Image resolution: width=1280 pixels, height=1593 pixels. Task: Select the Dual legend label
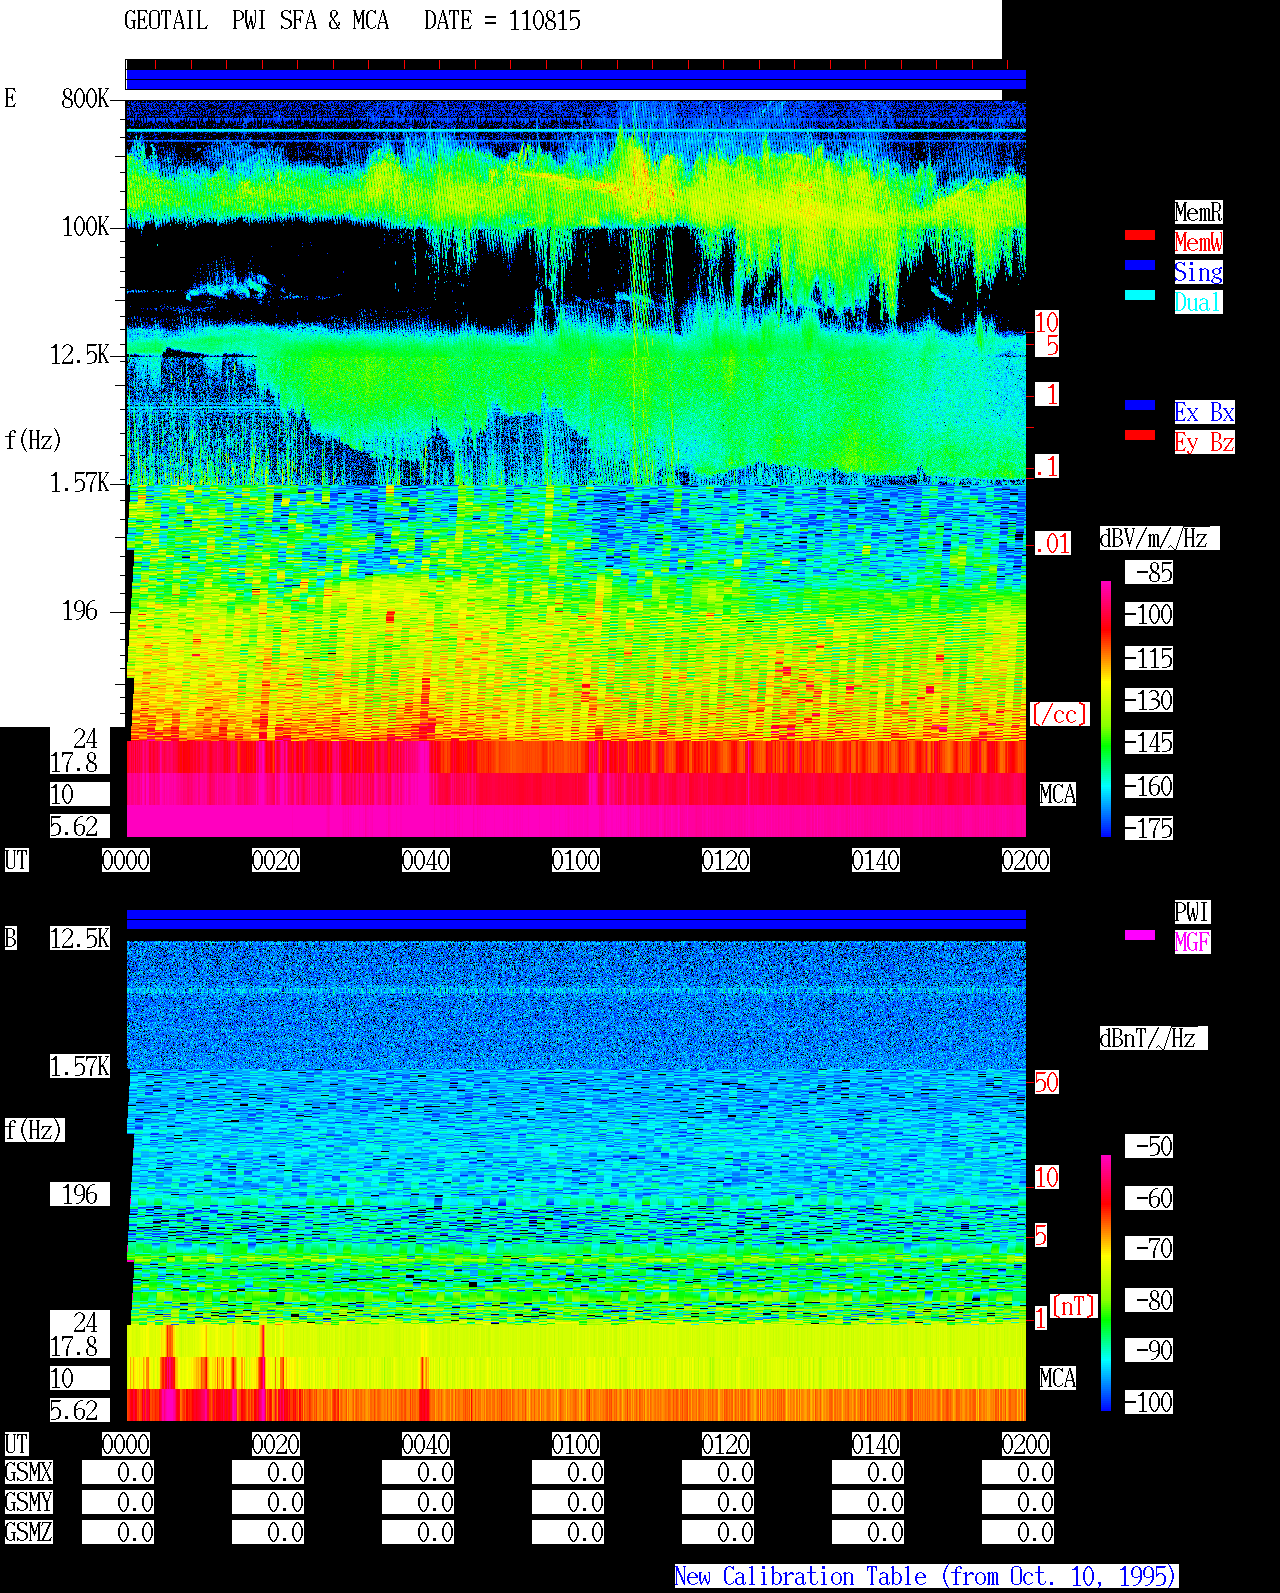coord(1198,302)
